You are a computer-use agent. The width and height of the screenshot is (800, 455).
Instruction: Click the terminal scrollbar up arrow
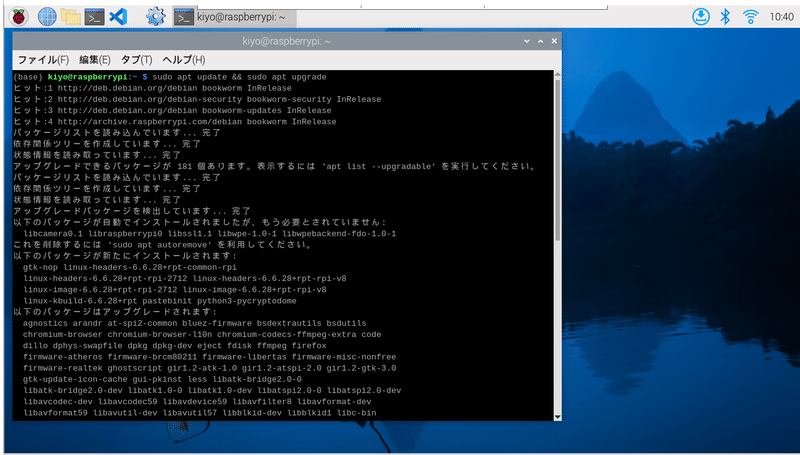[557, 74]
